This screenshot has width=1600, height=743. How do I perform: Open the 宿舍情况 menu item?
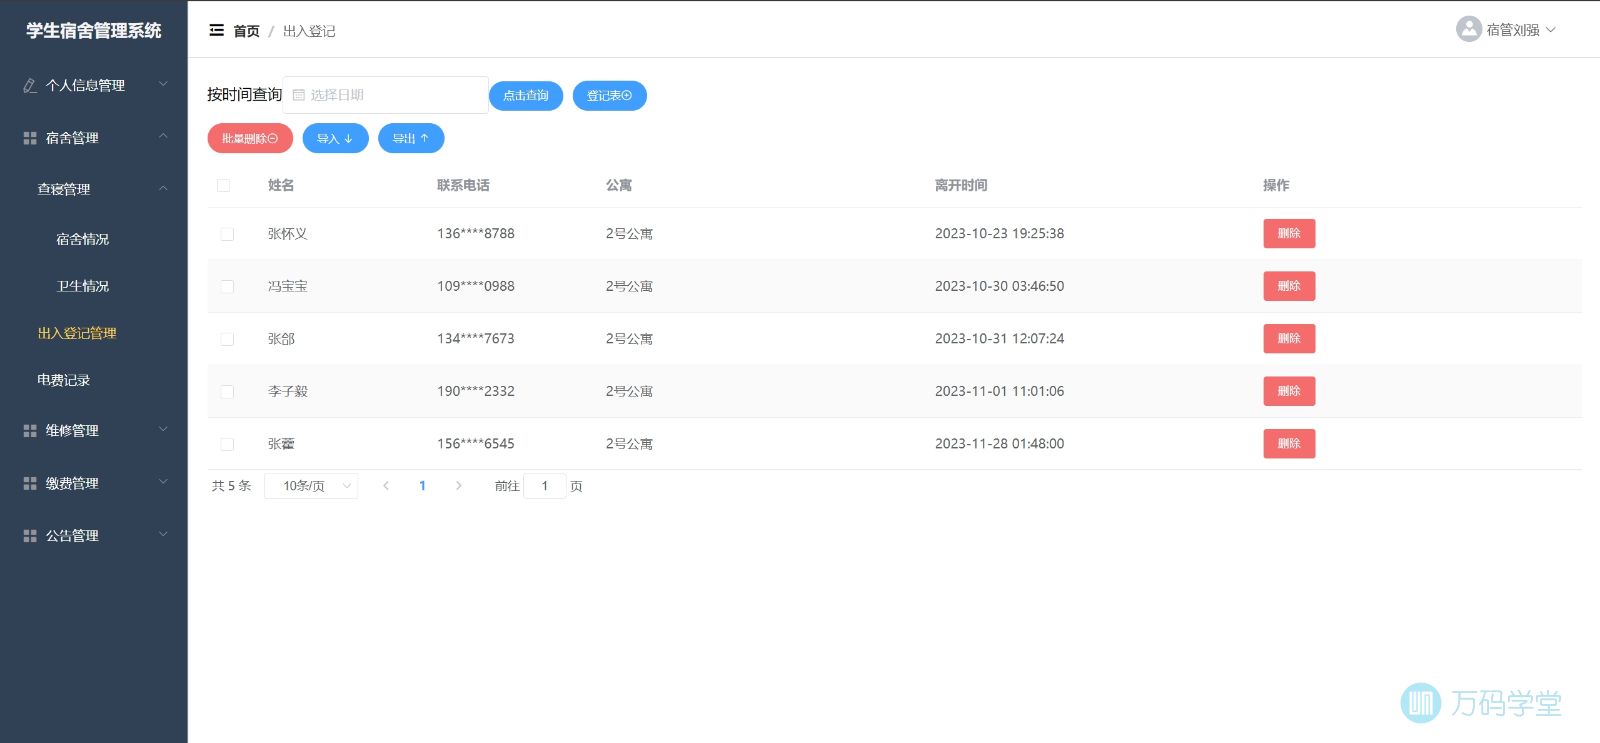tap(83, 239)
